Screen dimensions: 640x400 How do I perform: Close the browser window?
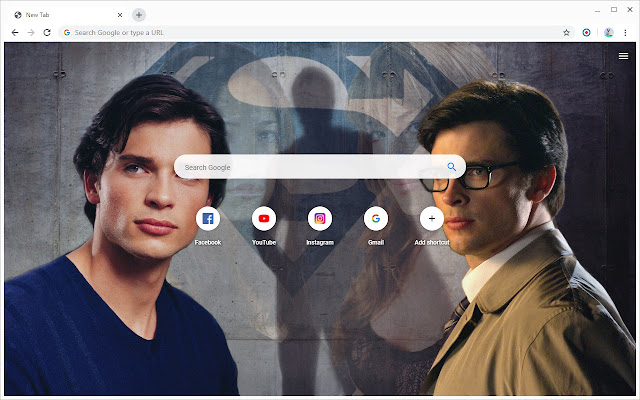point(630,9)
